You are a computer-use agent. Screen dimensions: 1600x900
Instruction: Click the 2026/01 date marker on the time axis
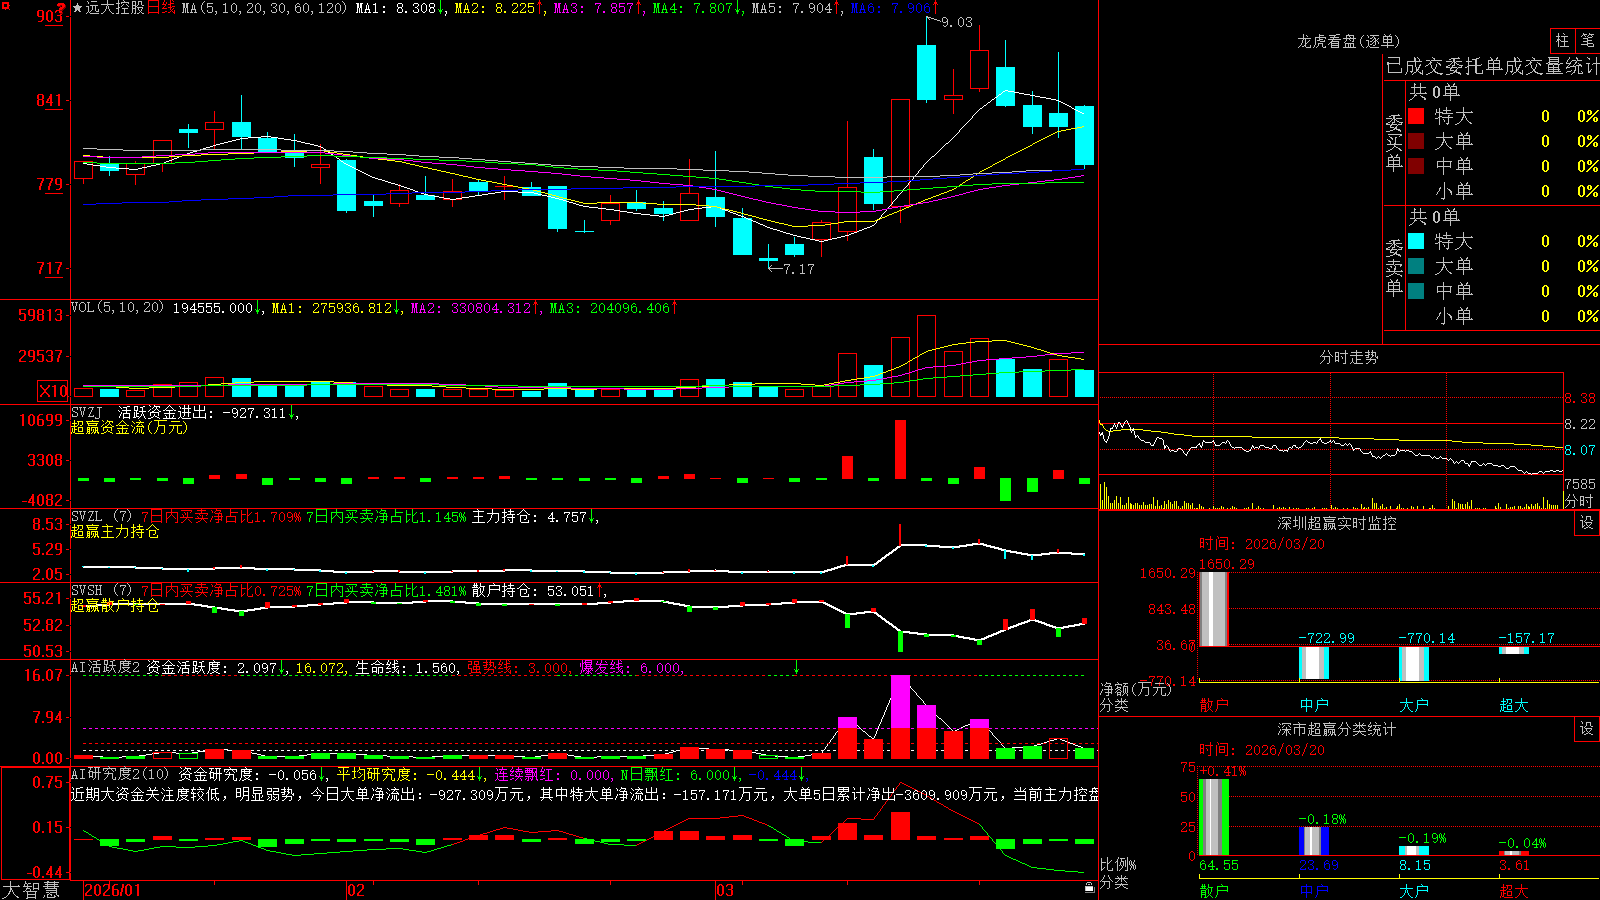(x=113, y=890)
